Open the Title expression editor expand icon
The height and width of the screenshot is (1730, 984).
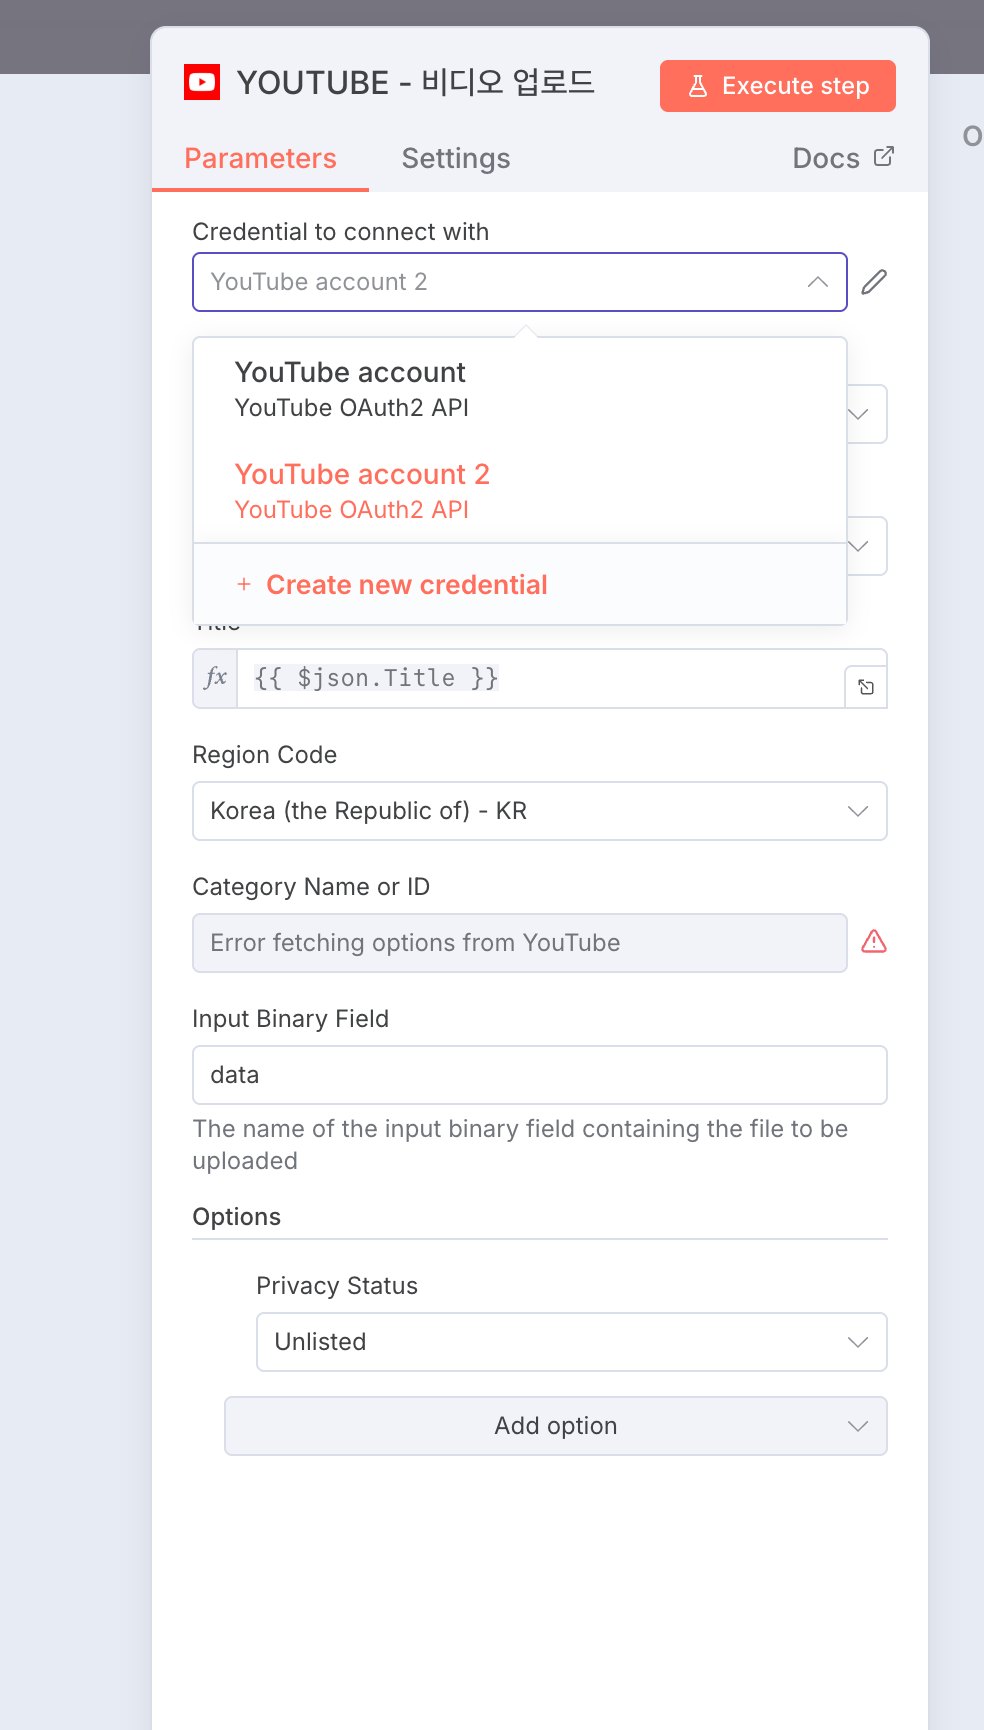pyautogui.click(x=866, y=687)
